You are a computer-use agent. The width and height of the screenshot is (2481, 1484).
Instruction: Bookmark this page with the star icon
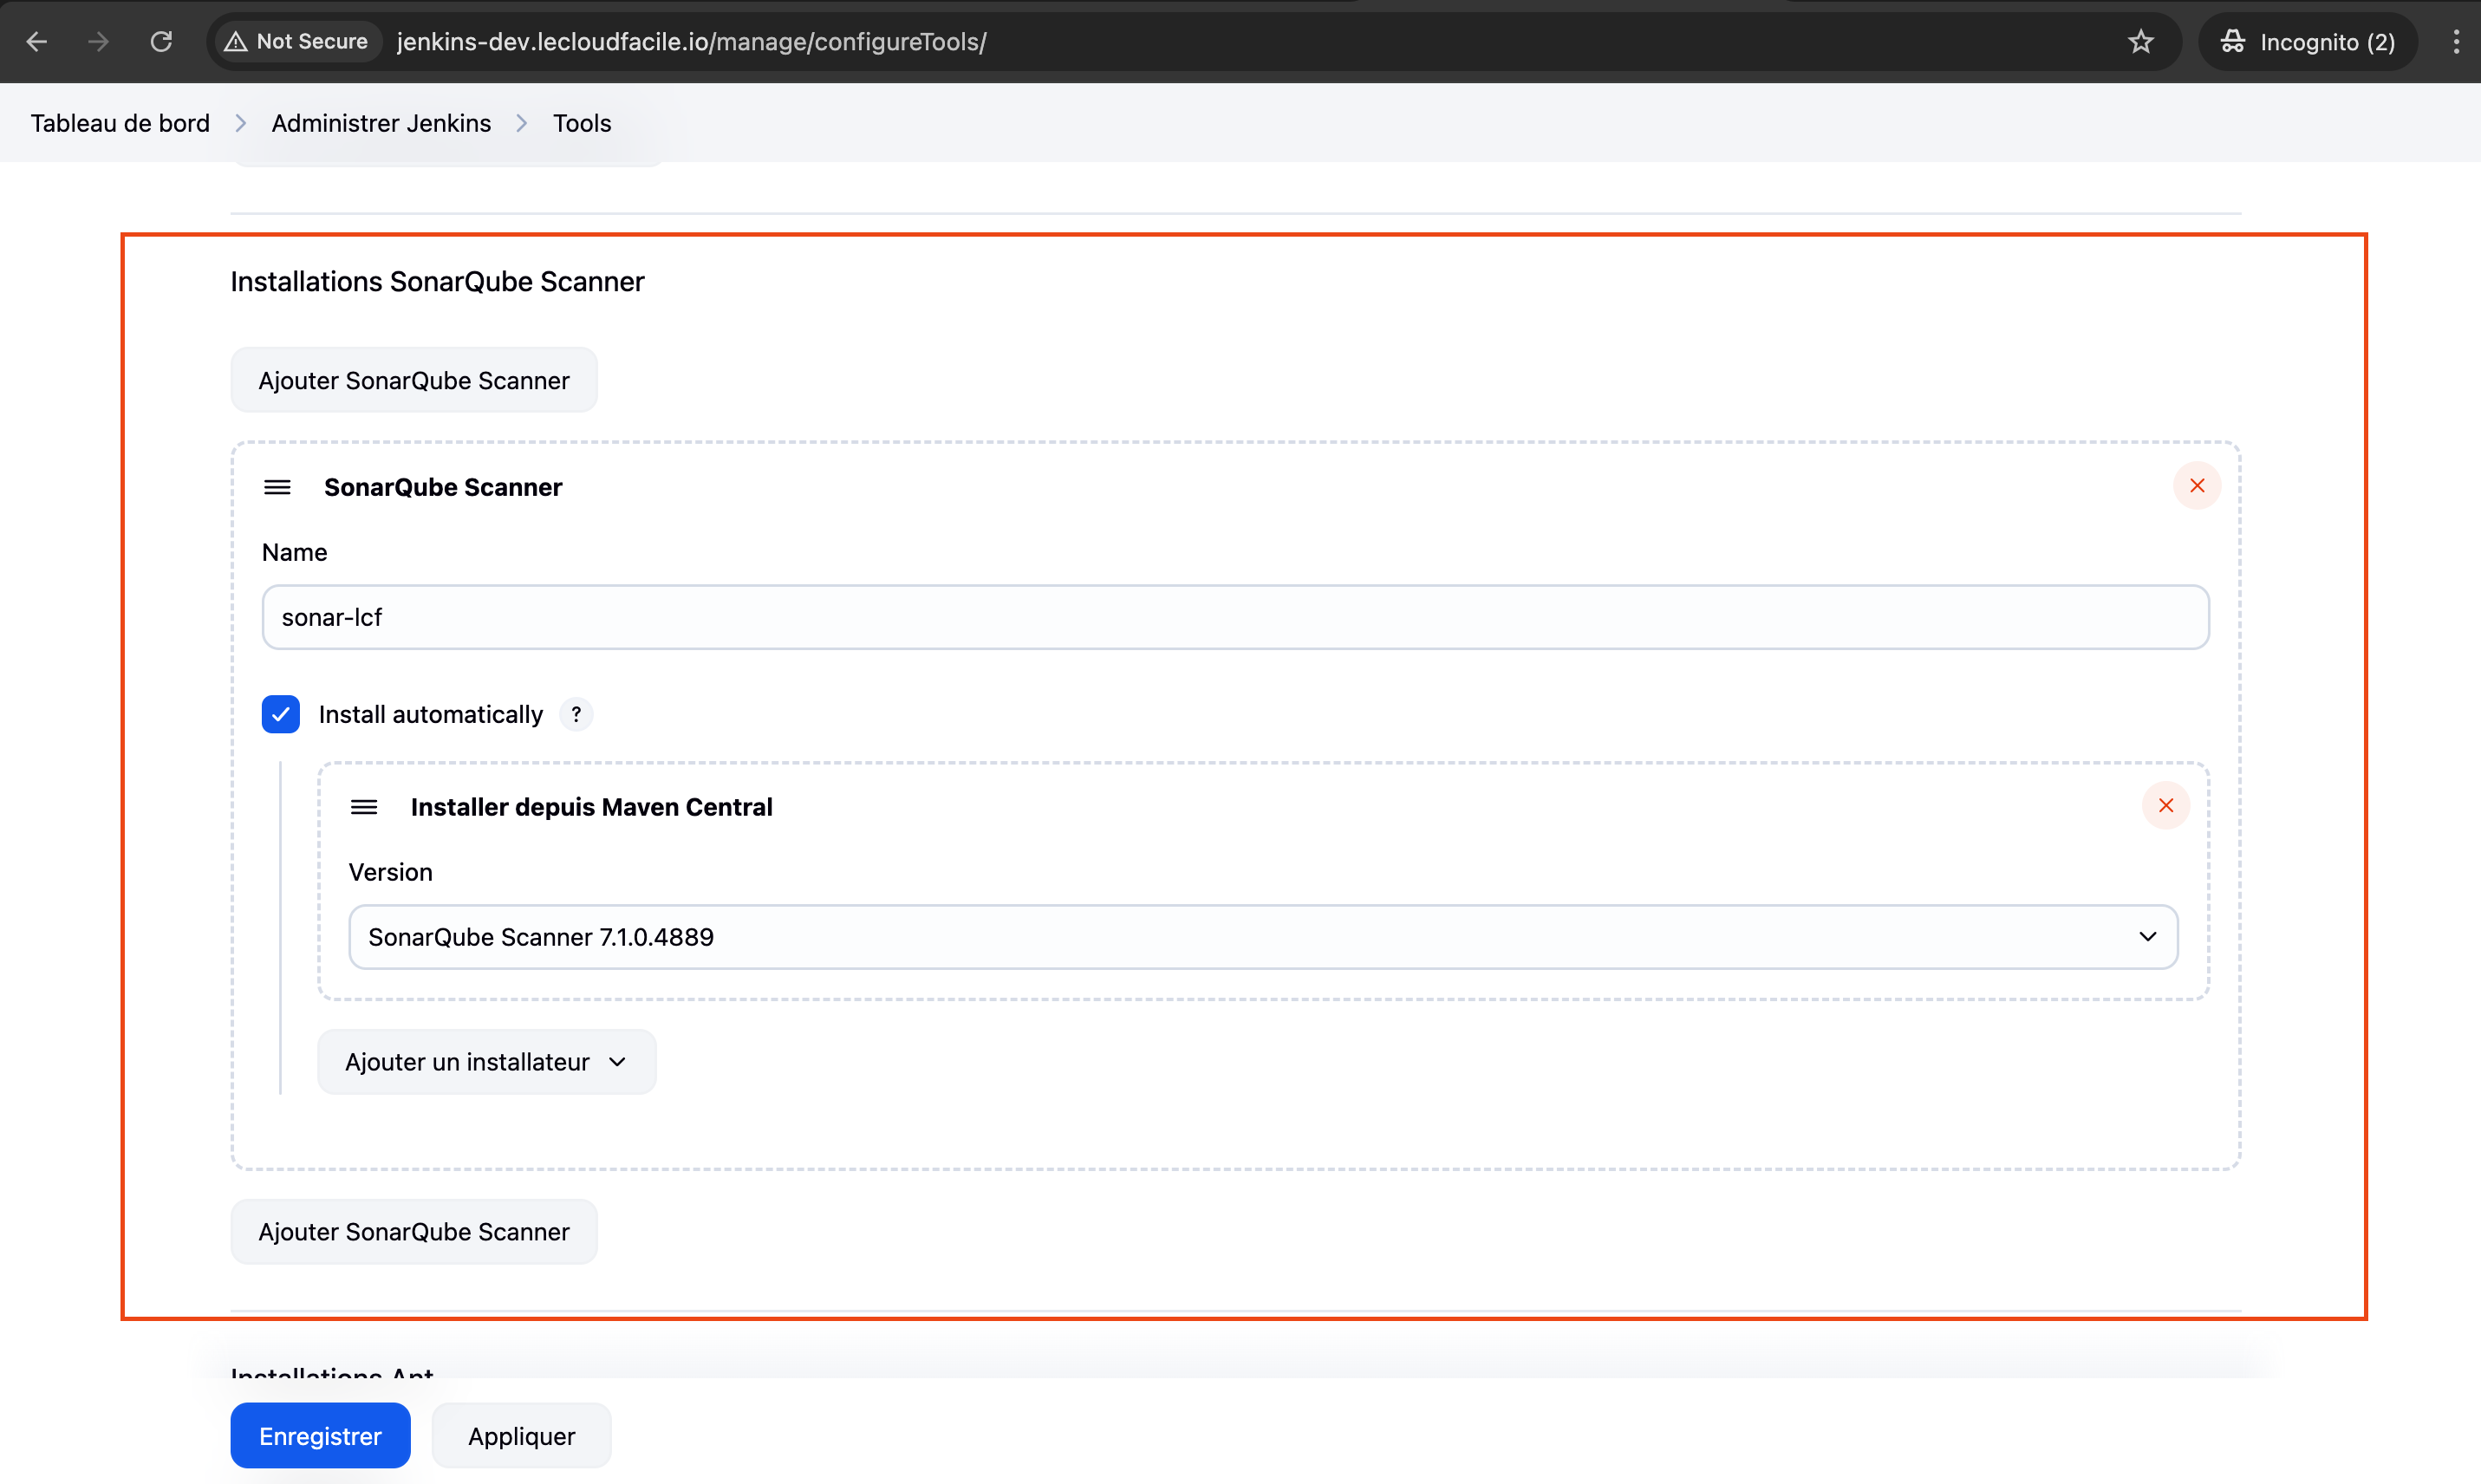pos(2140,41)
